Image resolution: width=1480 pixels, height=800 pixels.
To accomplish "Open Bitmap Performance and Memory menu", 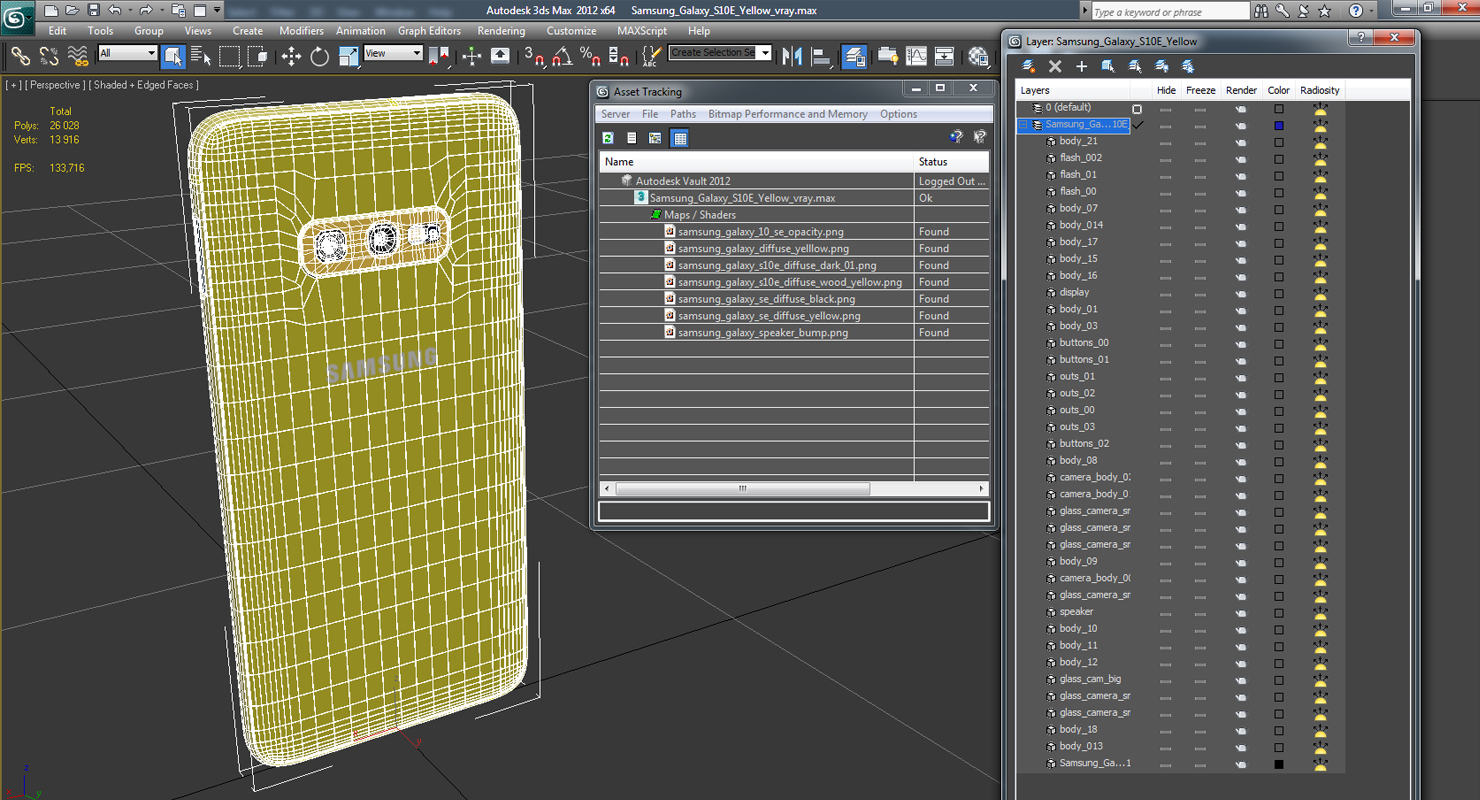I will pos(787,114).
